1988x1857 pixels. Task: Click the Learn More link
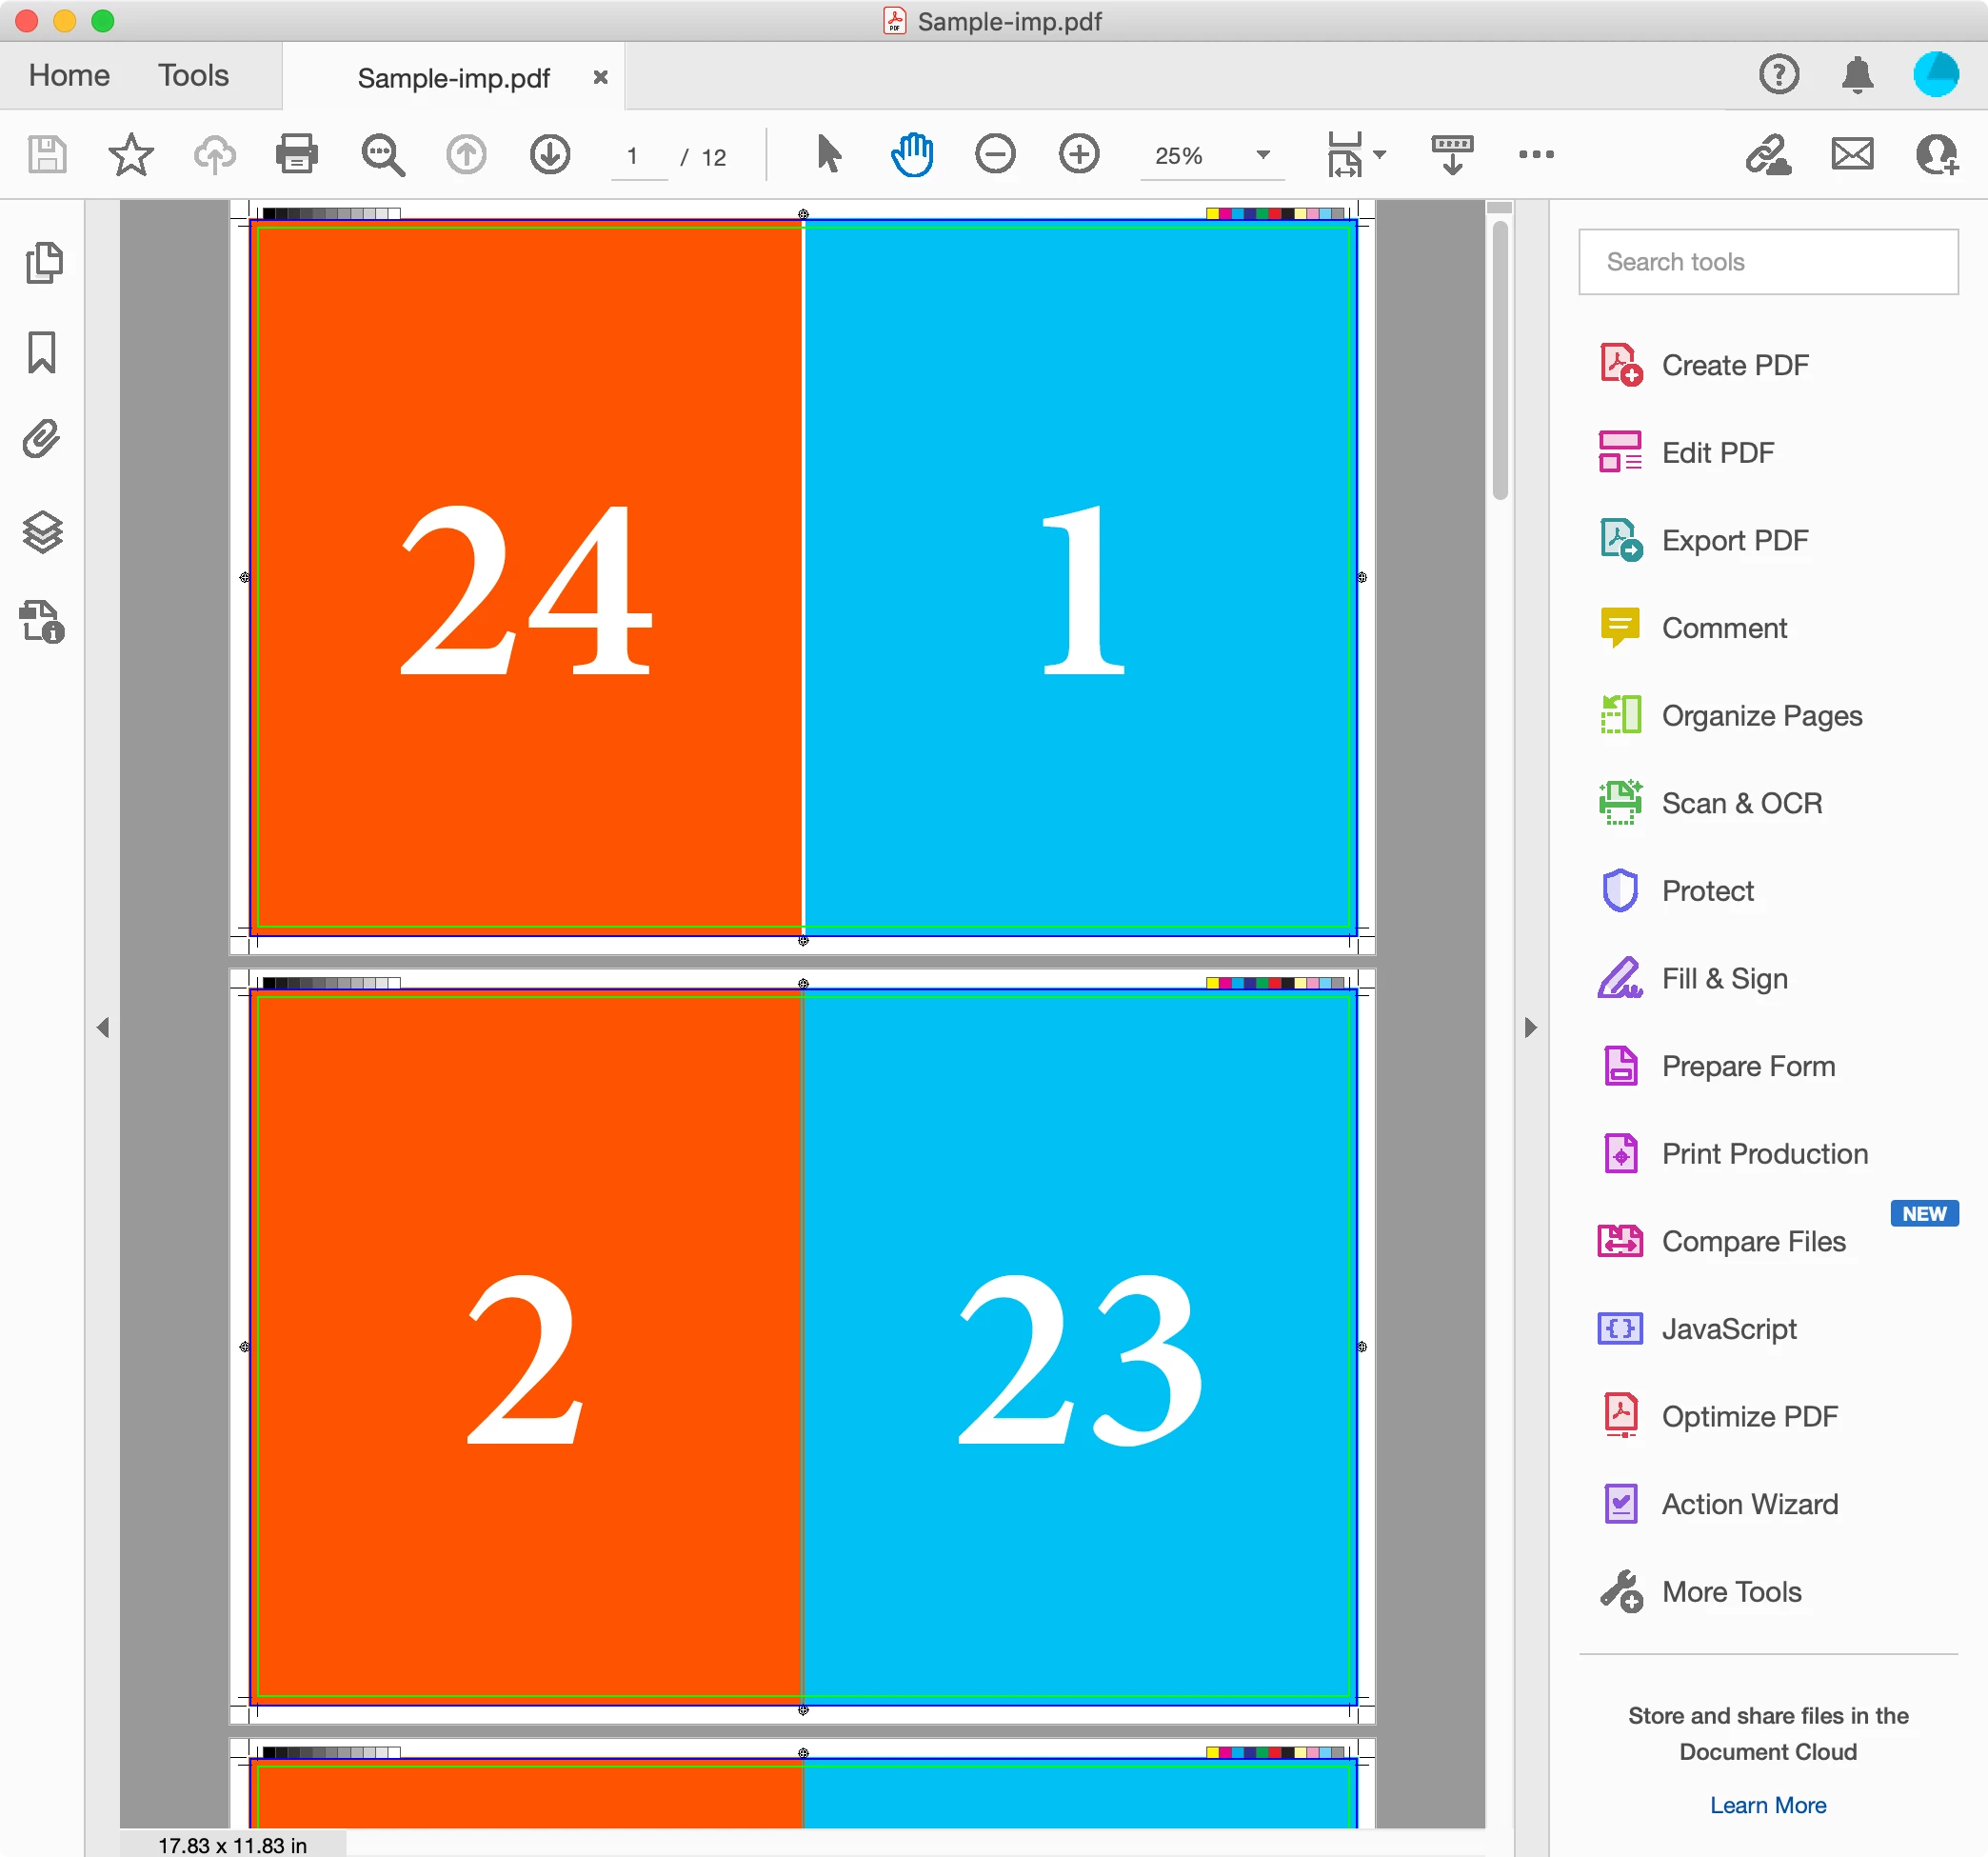coord(1767,1805)
